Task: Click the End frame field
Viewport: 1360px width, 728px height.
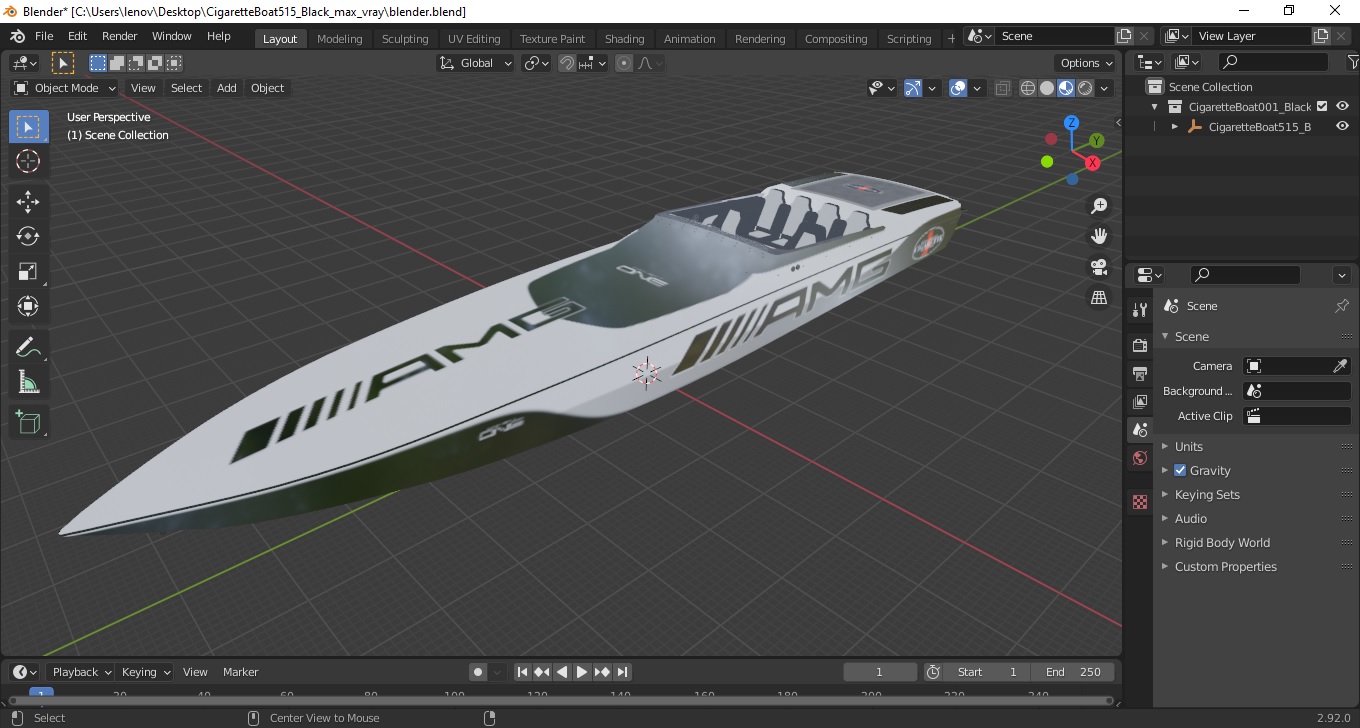Action: (1073, 672)
